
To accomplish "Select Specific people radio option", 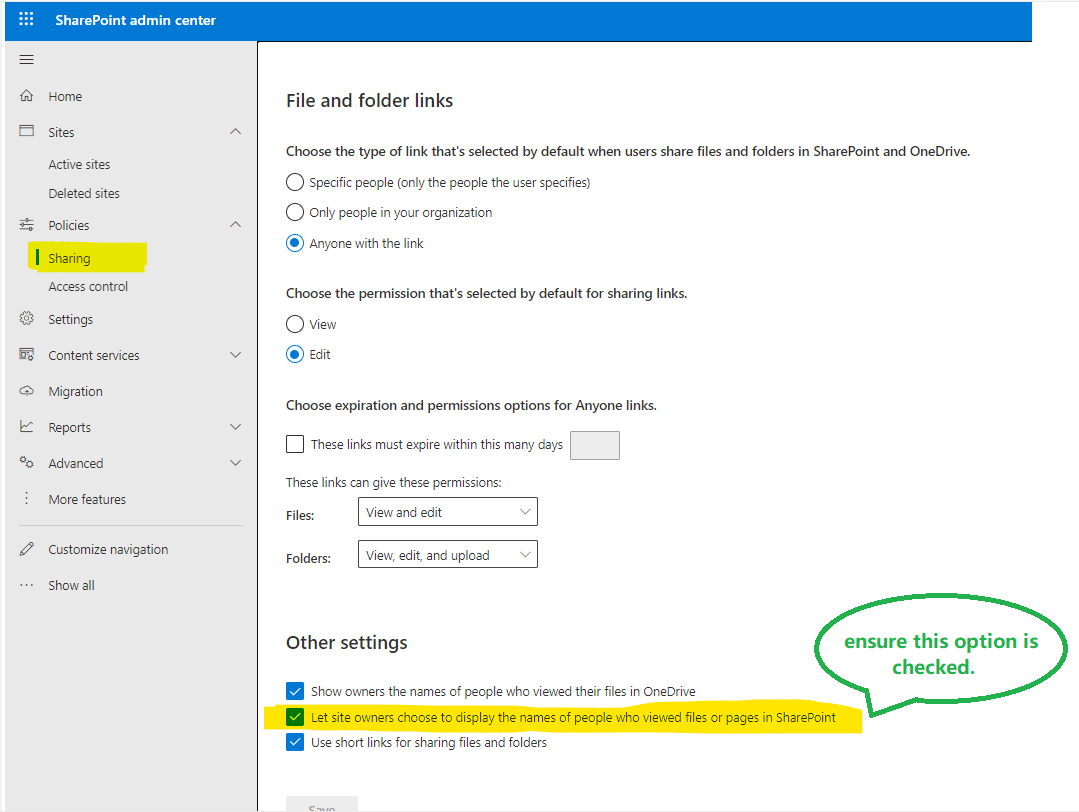I will coord(295,182).
